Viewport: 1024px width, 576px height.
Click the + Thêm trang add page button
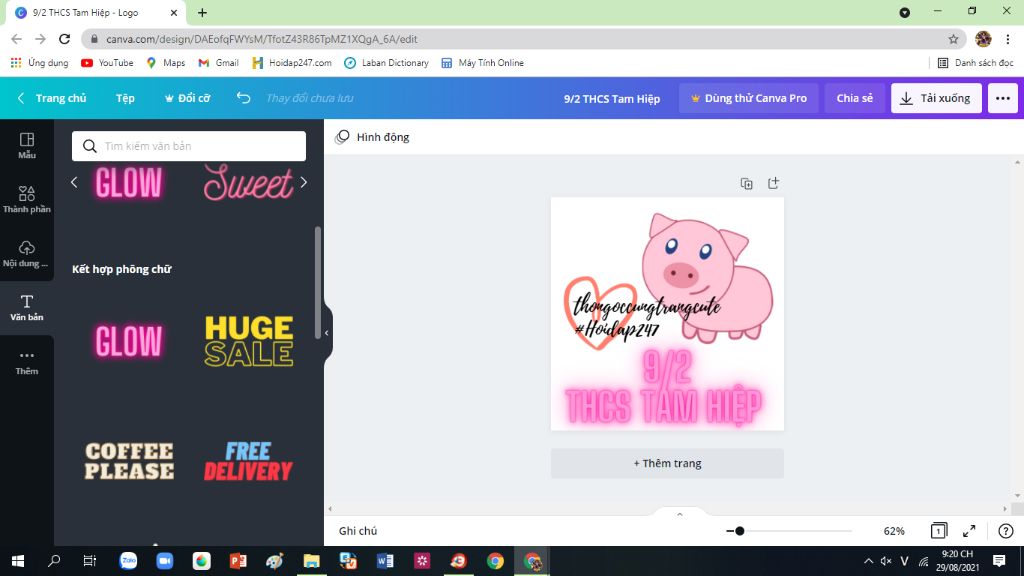[x=667, y=463]
